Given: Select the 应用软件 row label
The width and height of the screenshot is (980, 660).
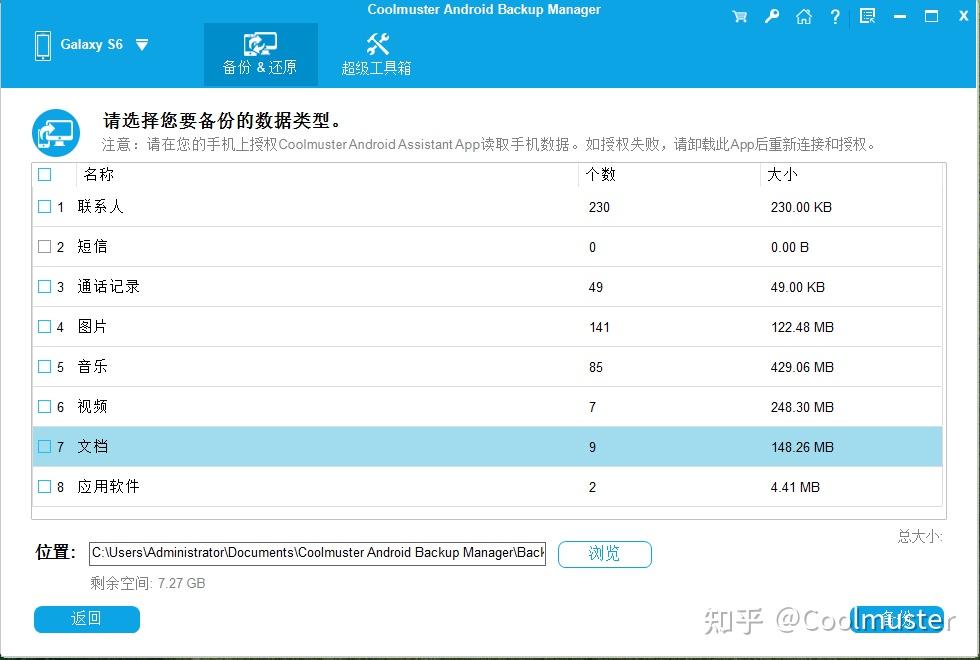Looking at the screenshot, I should click(109, 486).
